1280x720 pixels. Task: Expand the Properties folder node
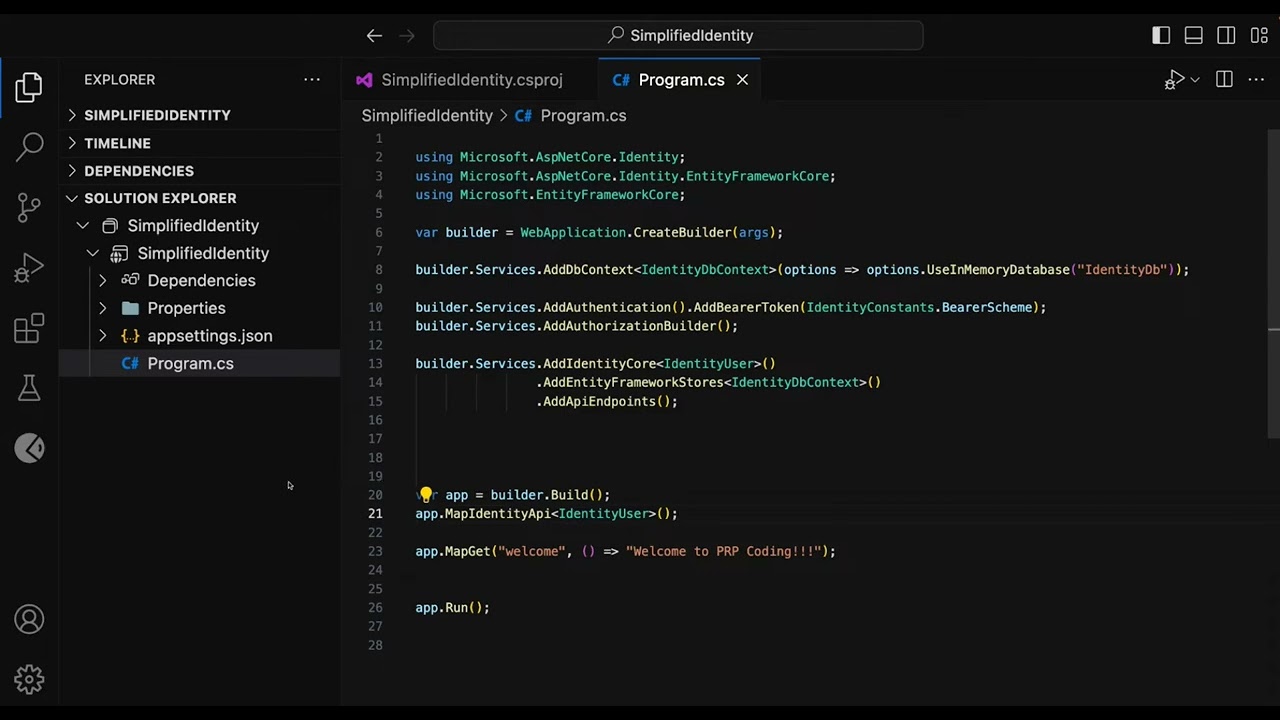coord(102,308)
